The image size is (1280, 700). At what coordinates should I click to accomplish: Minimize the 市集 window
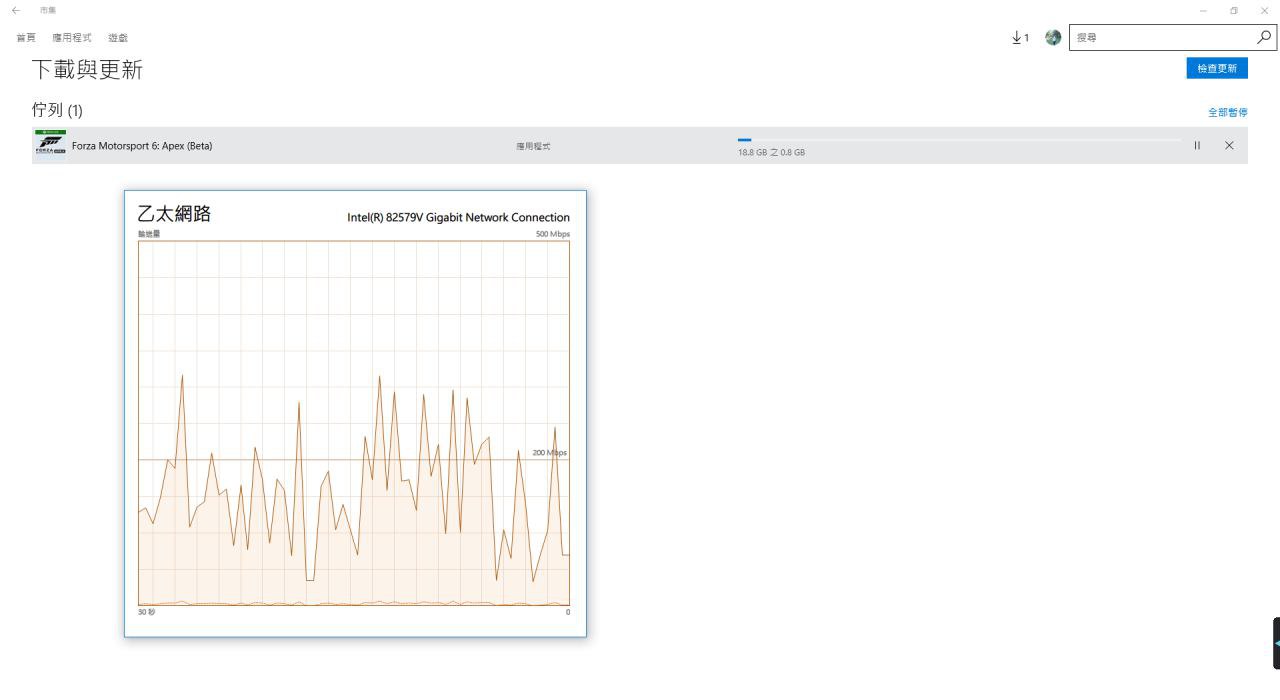tap(1203, 10)
